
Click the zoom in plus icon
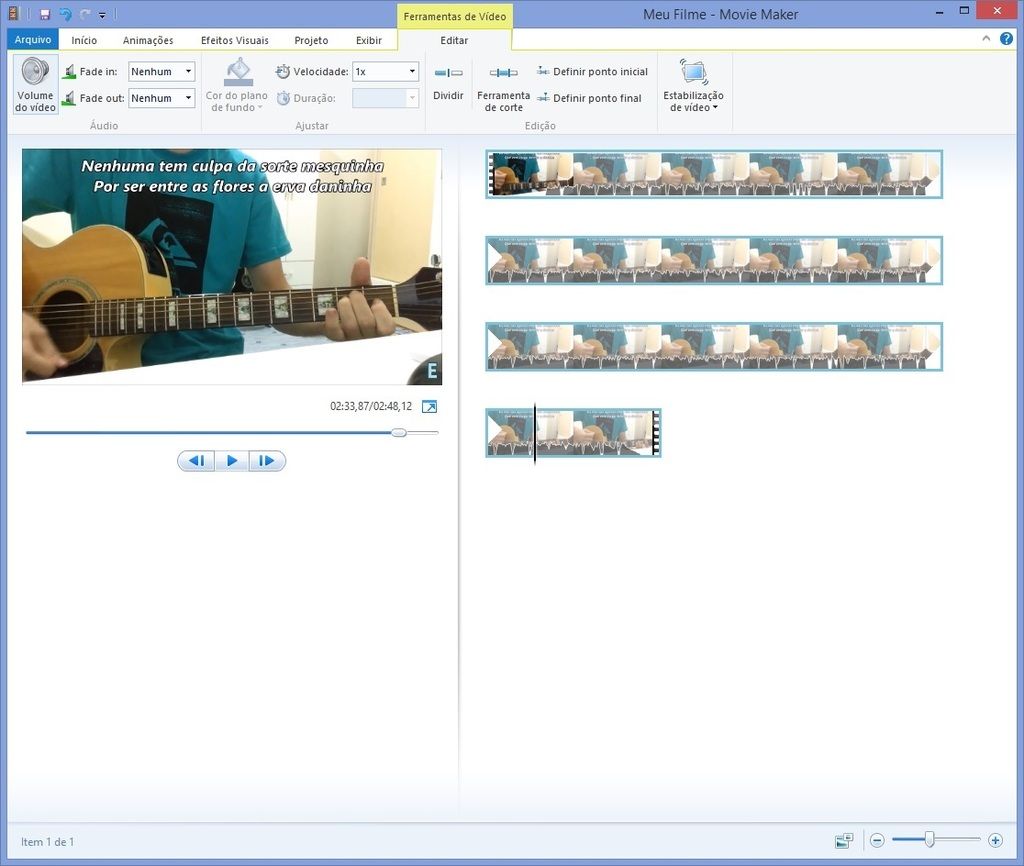pyautogui.click(x=995, y=841)
